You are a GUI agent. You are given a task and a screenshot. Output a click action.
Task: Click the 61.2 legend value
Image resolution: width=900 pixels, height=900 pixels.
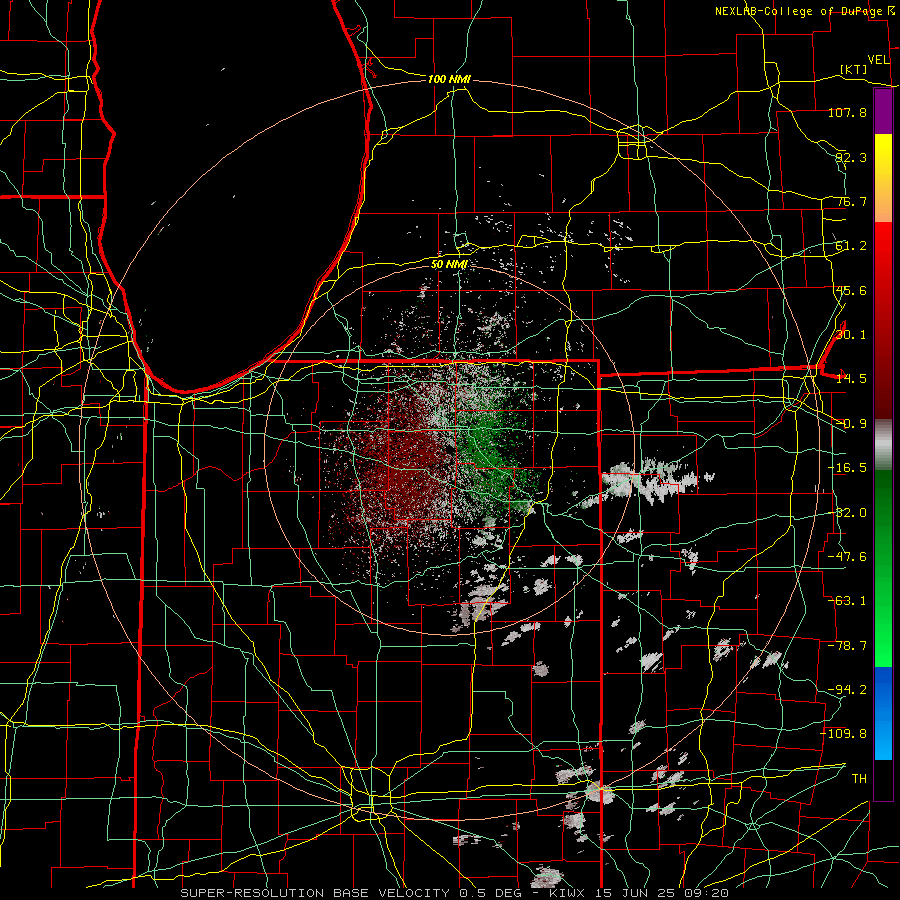851,246
